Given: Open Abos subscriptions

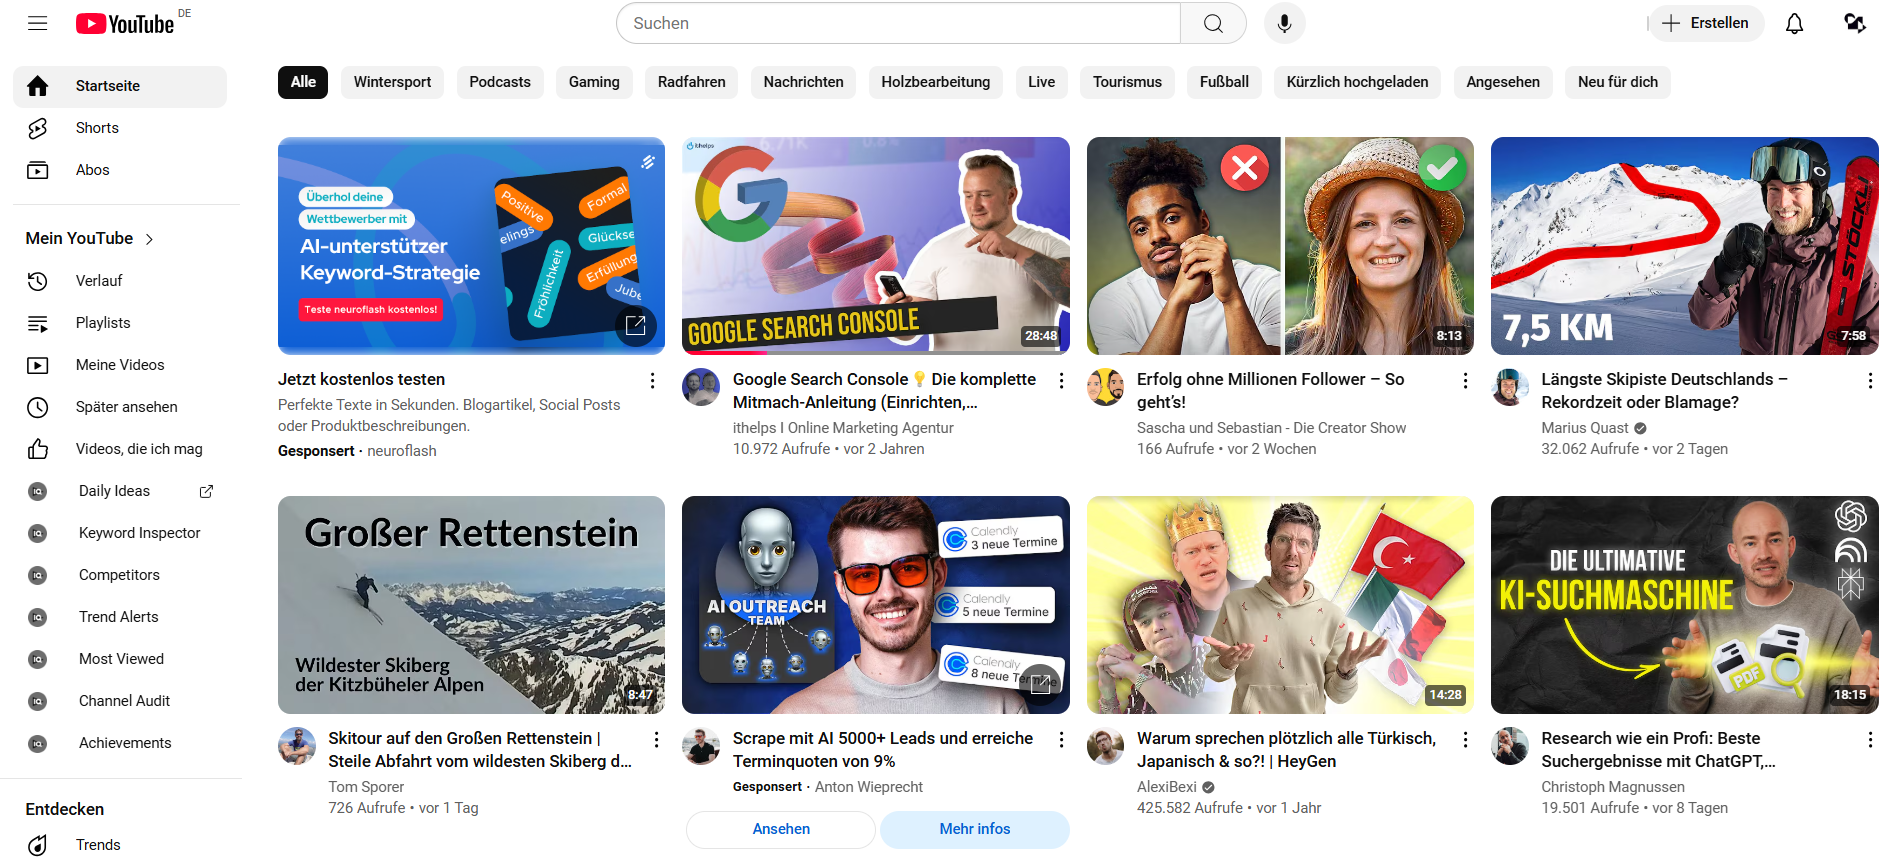Looking at the screenshot, I should [x=120, y=170].
